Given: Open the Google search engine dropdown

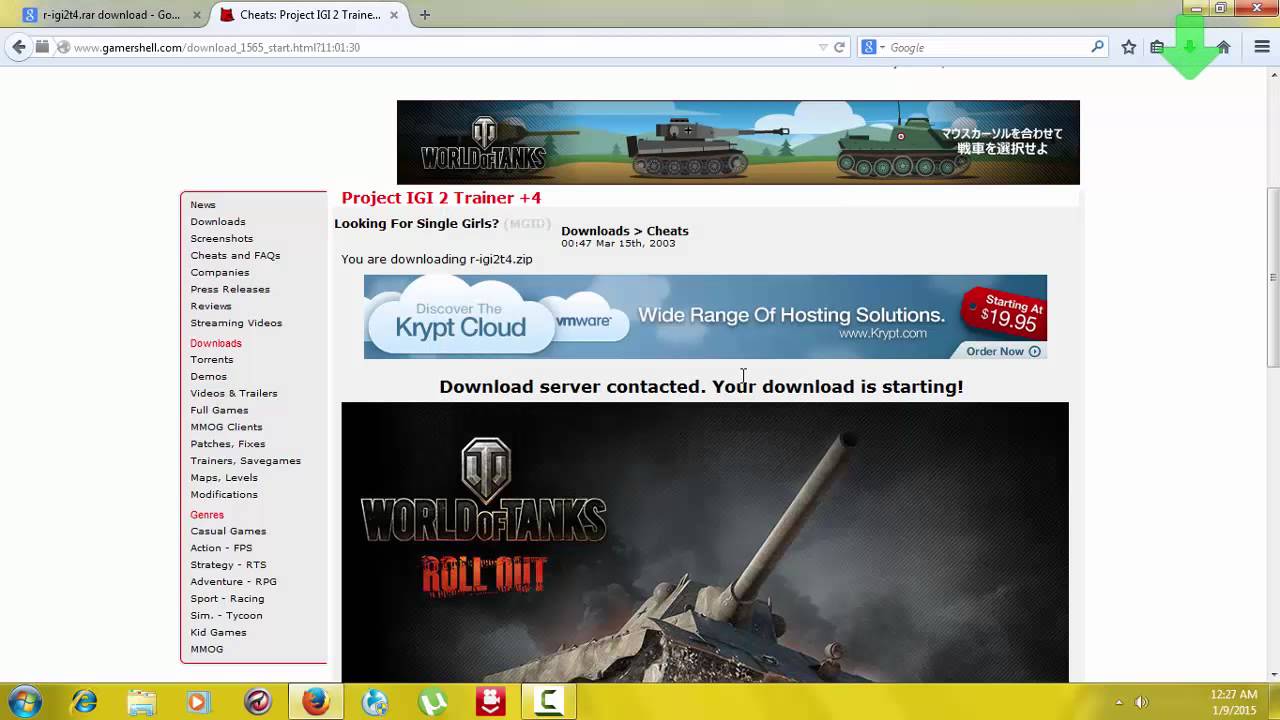Looking at the screenshot, I should pos(874,47).
